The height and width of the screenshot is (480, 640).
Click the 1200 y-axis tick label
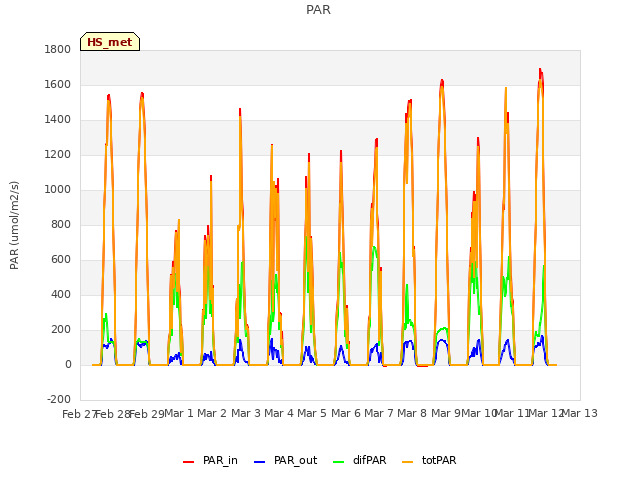coord(58,155)
